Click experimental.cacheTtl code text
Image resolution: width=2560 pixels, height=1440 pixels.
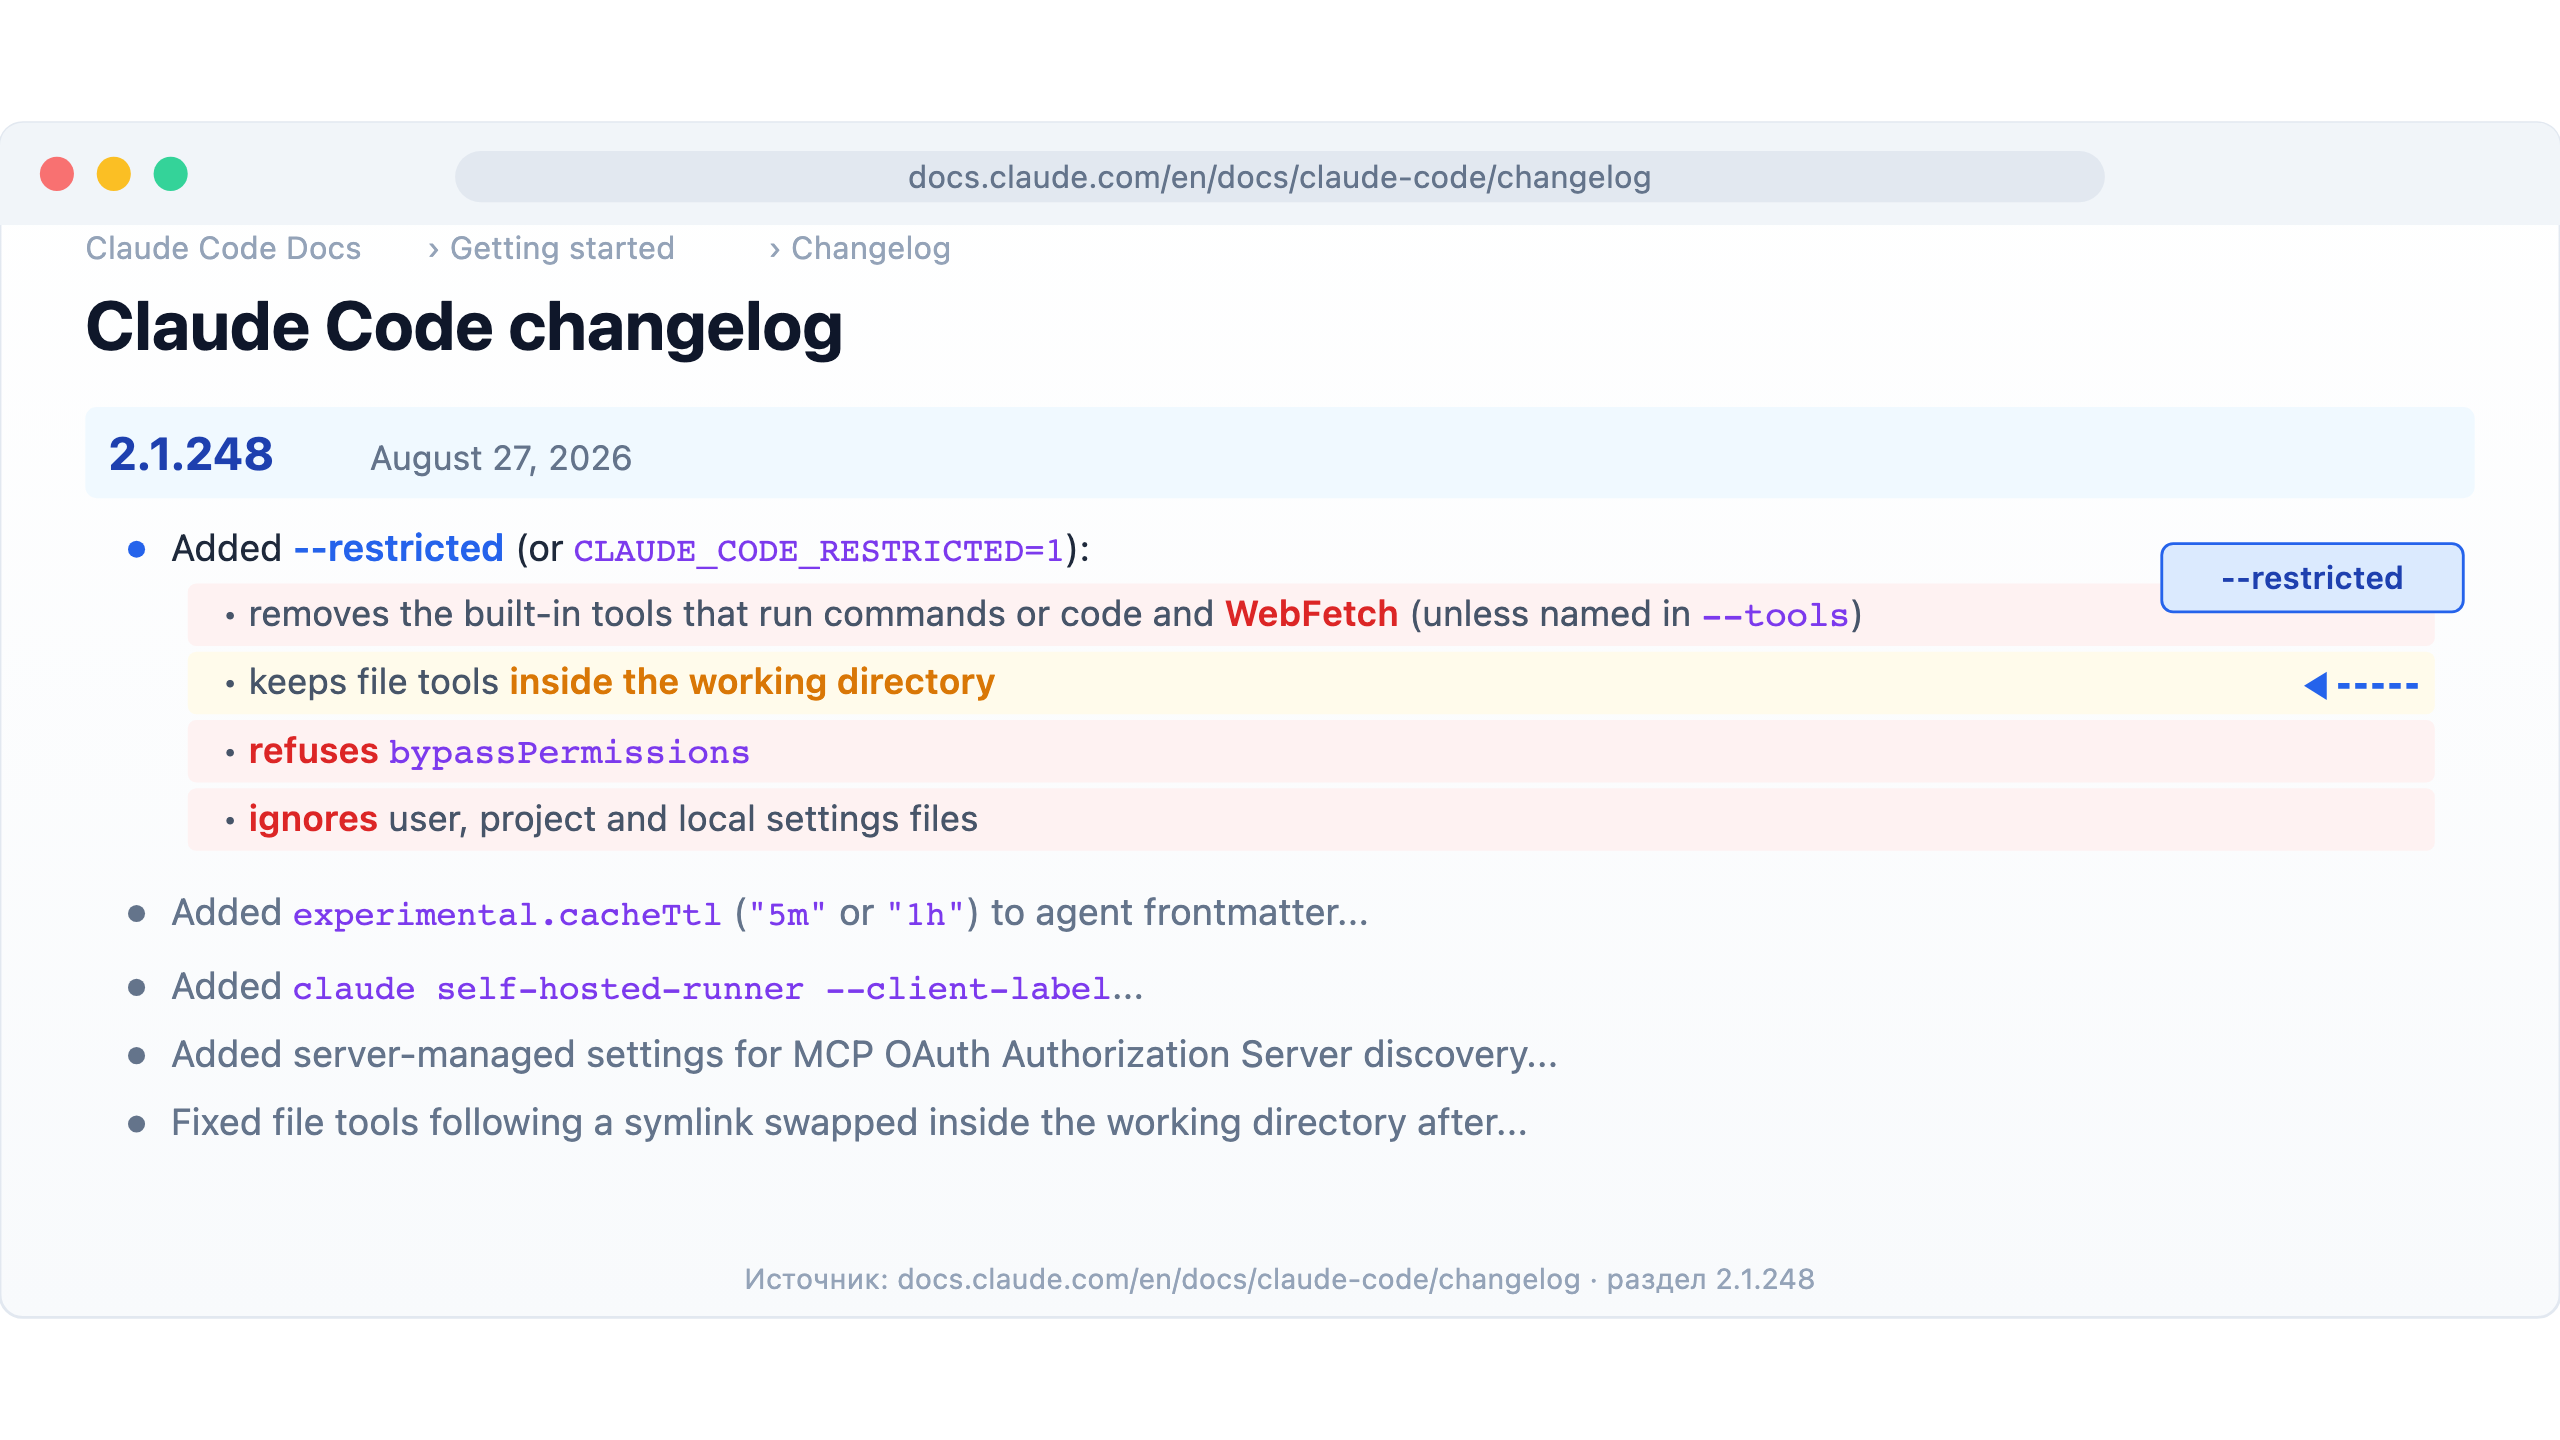[507, 914]
